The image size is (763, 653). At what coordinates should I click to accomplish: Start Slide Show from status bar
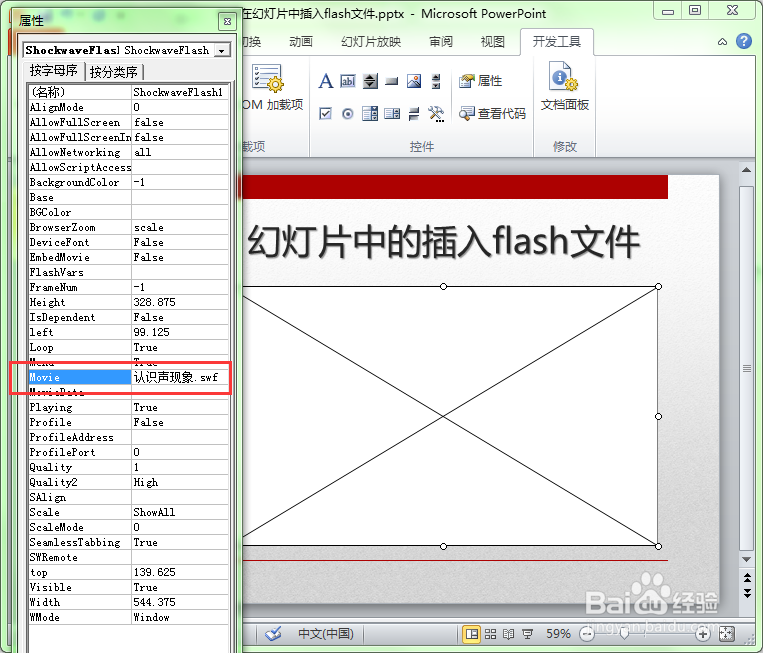(x=527, y=634)
